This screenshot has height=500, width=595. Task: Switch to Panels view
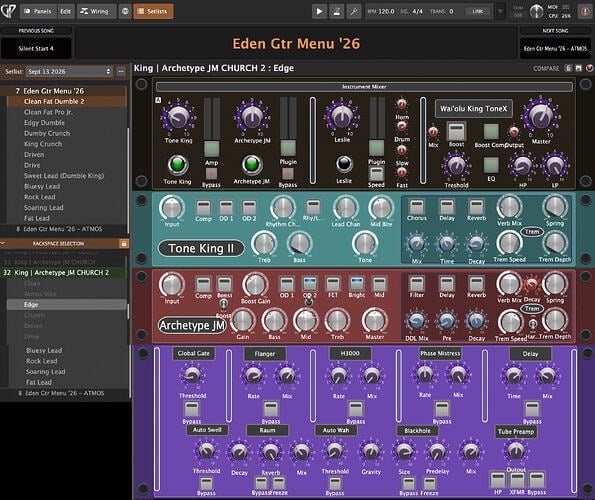[38, 11]
